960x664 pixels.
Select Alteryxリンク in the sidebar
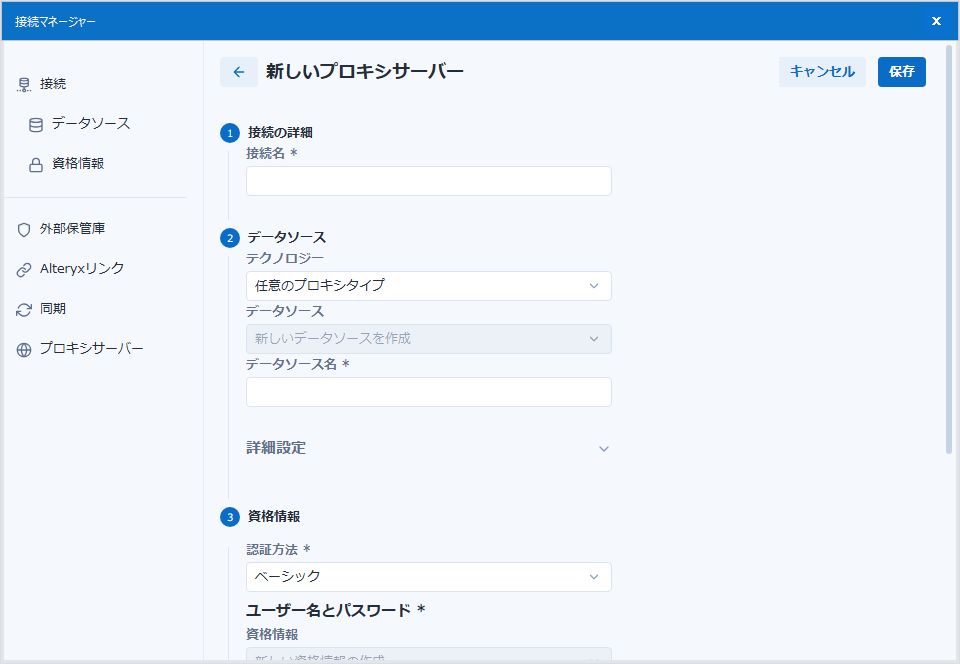[81, 268]
